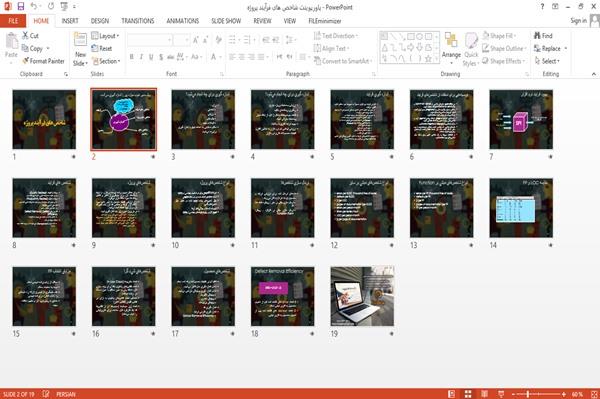The image size is (600, 399).
Task: Click the Format Painter tool
Action: pyautogui.click(x=43, y=61)
